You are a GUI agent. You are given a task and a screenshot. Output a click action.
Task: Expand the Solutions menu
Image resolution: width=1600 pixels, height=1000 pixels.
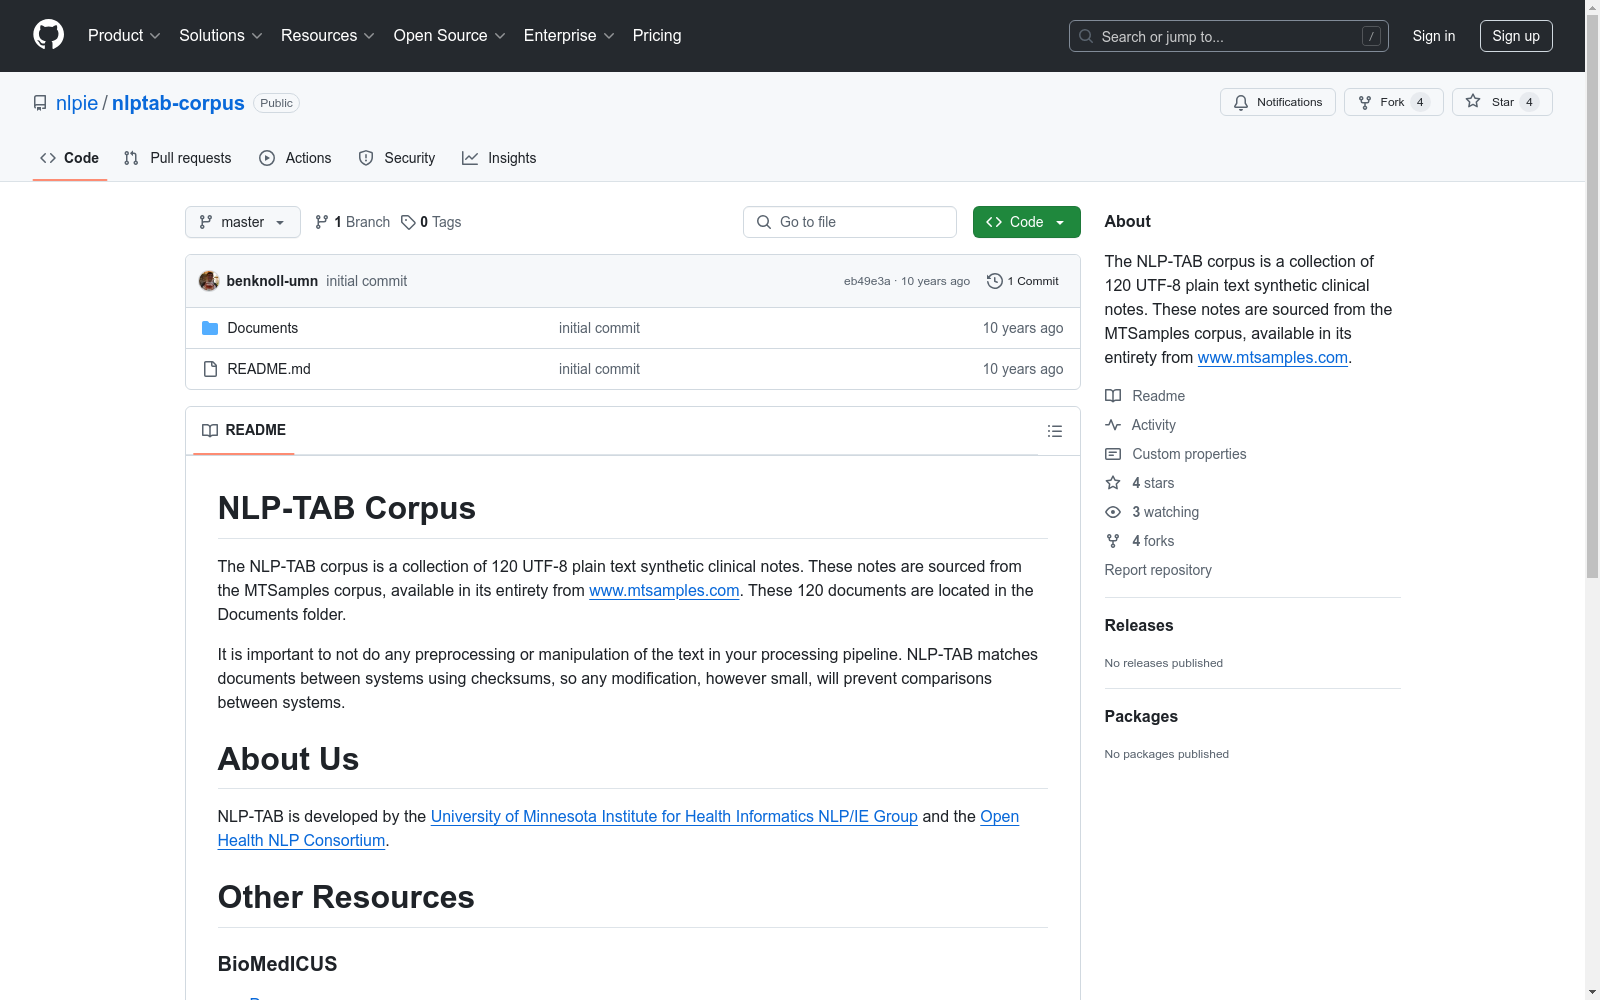click(221, 35)
